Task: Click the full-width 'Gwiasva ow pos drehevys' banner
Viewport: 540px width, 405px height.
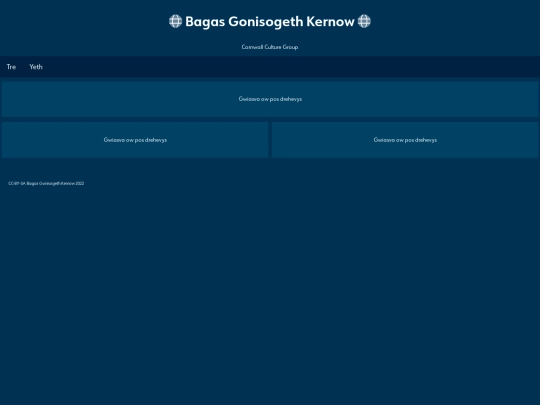Action: (270, 99)
